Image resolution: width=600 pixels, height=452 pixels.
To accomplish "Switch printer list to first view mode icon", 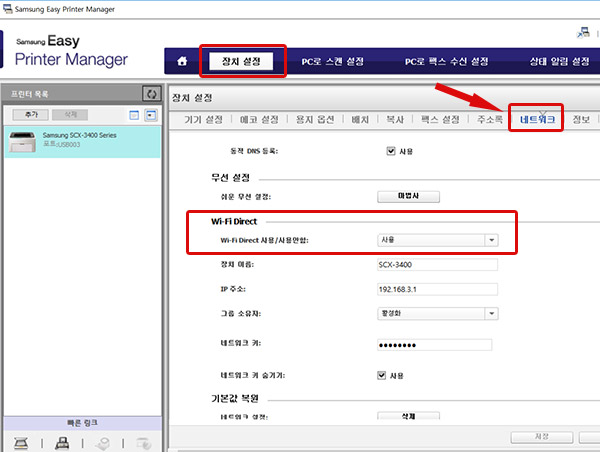I will coord(134,115).
